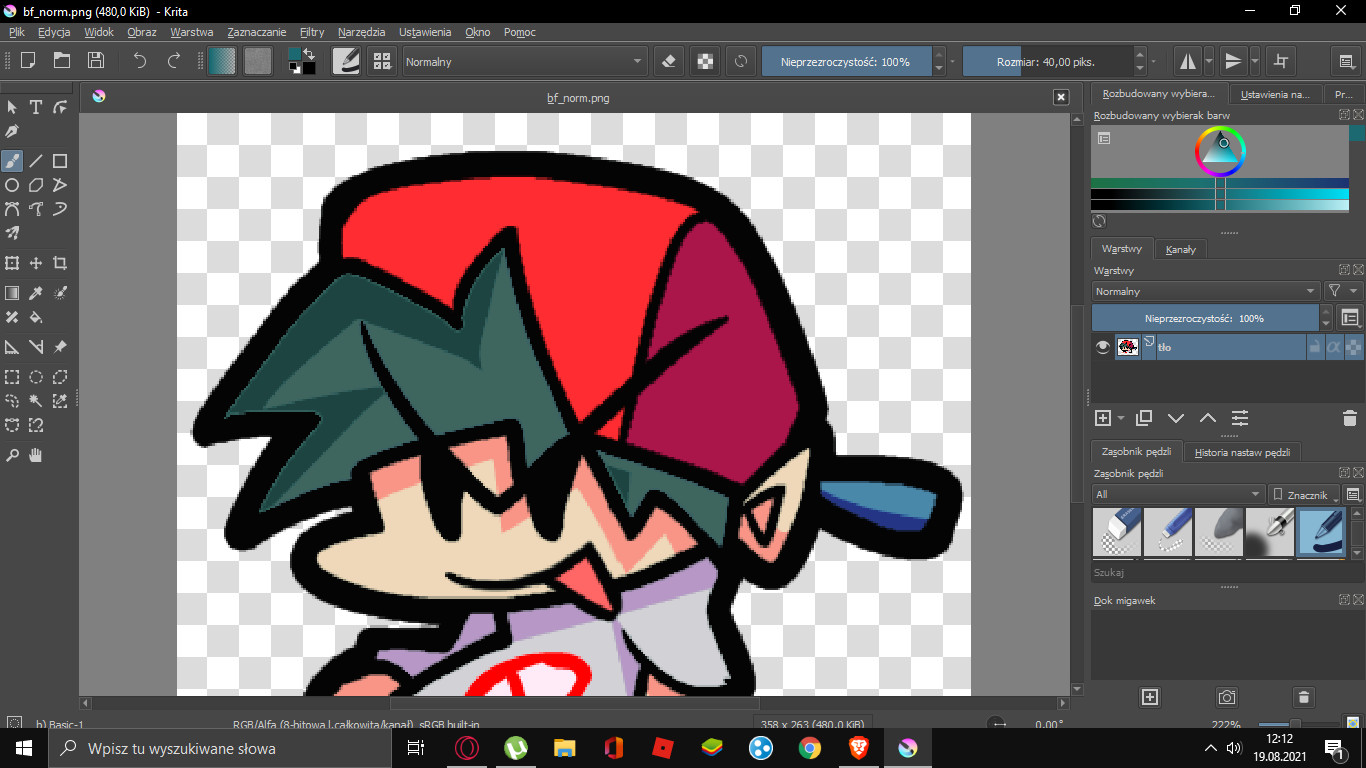Open the layer filter funnel dropdown
Image resolution: width=1366 pixels, height=768 pixels.
click(1343, 291)
